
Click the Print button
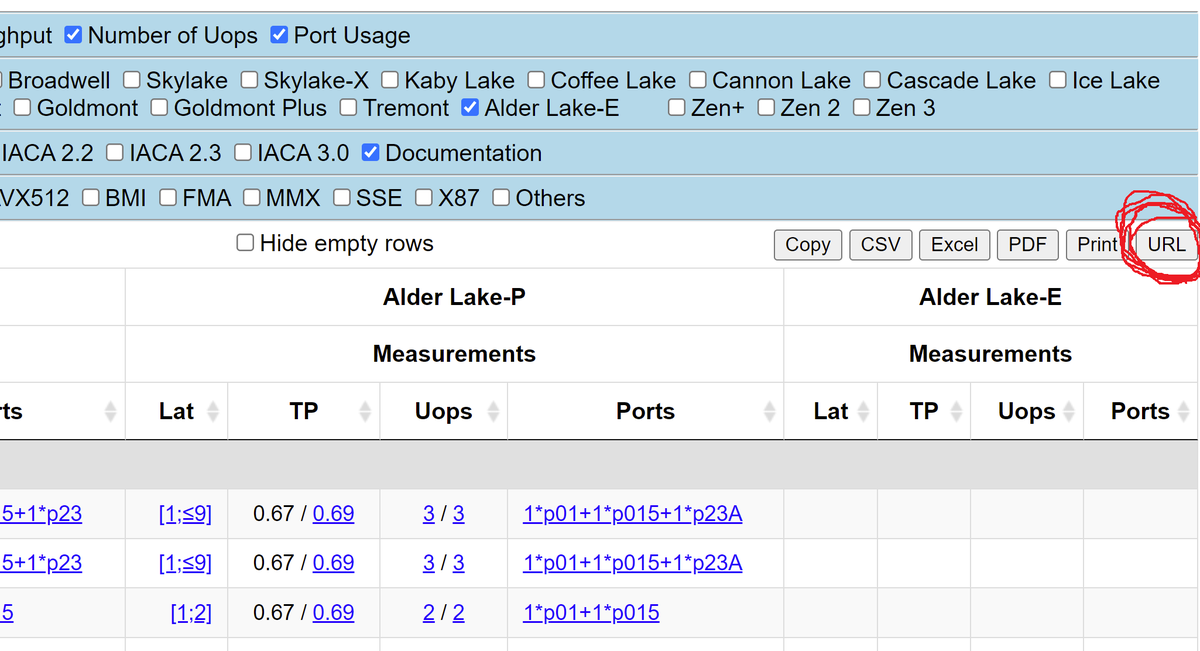point(1097,245)
